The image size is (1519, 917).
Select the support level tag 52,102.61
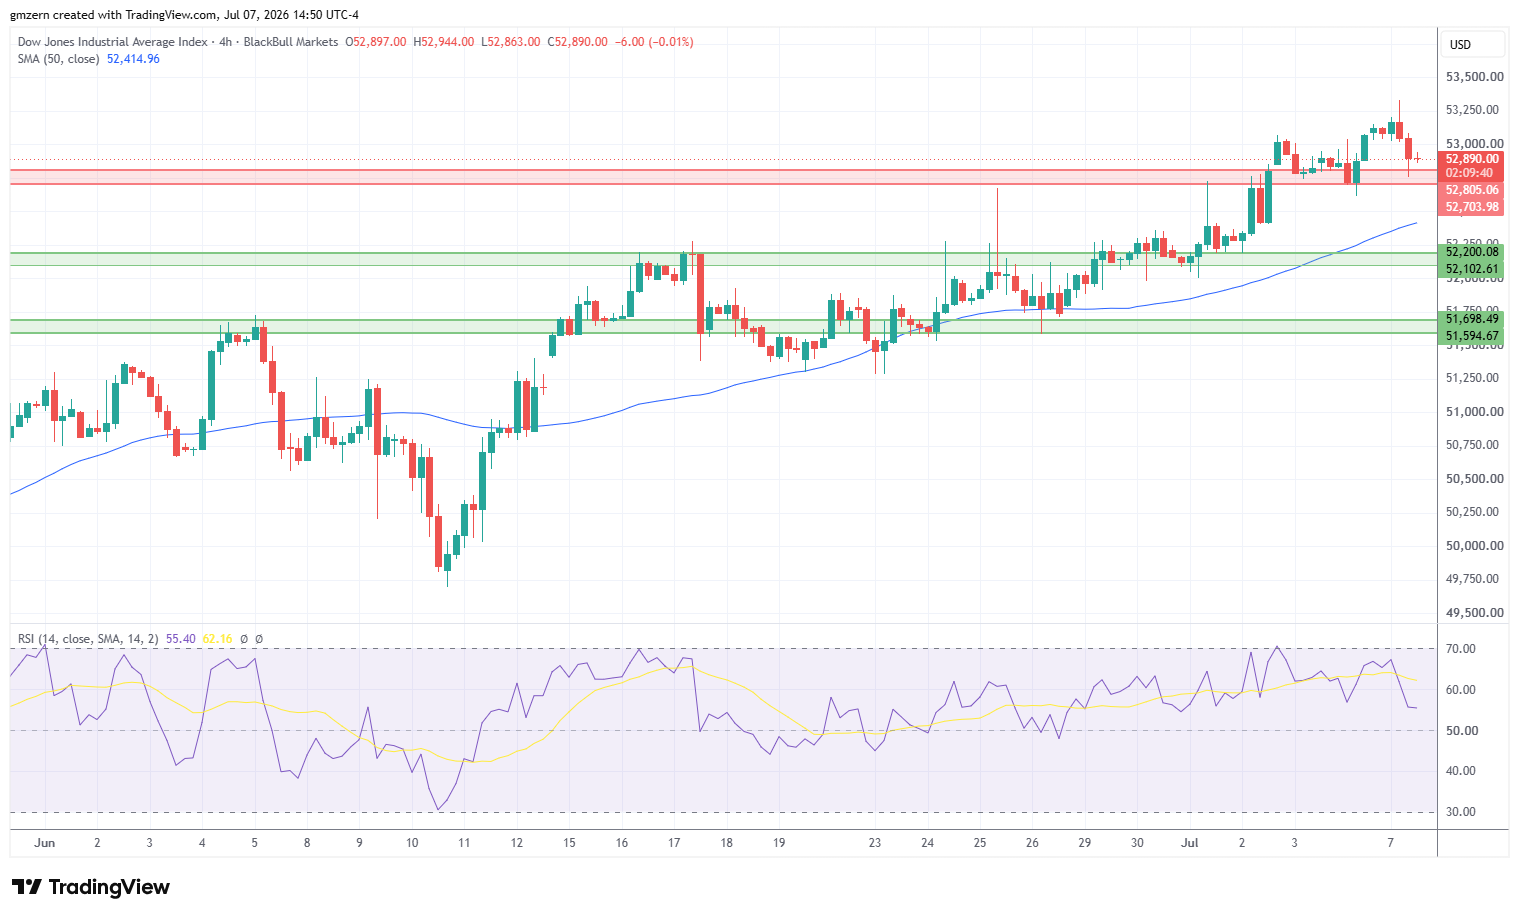1471,269
